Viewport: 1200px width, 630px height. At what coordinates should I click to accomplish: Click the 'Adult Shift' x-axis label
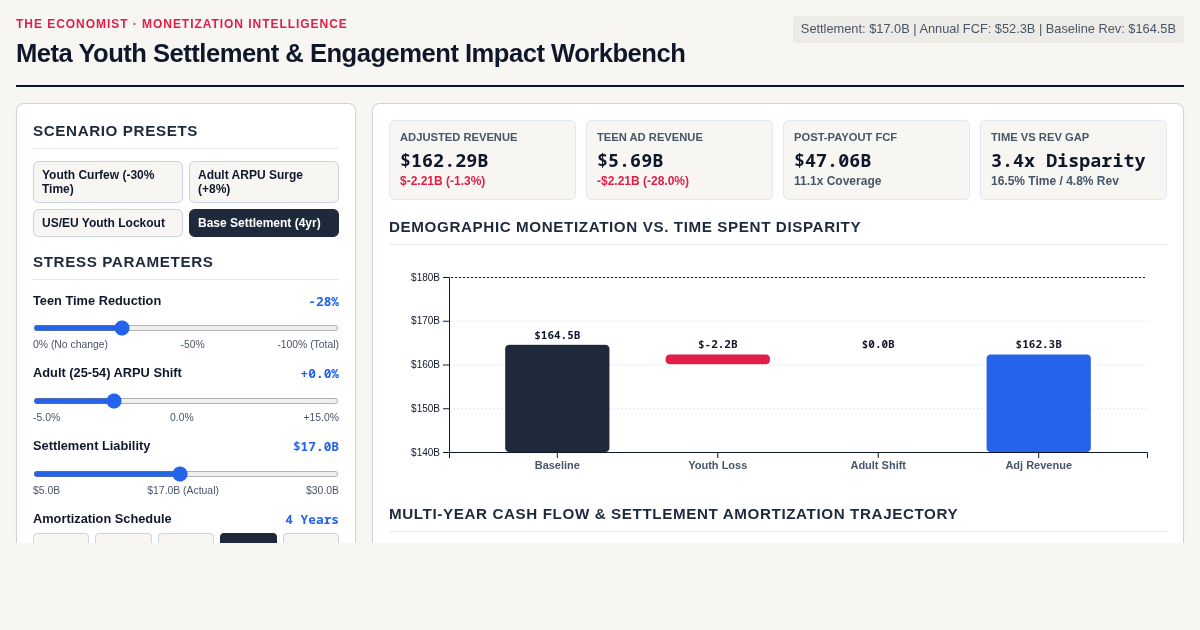tap(878, 465)
